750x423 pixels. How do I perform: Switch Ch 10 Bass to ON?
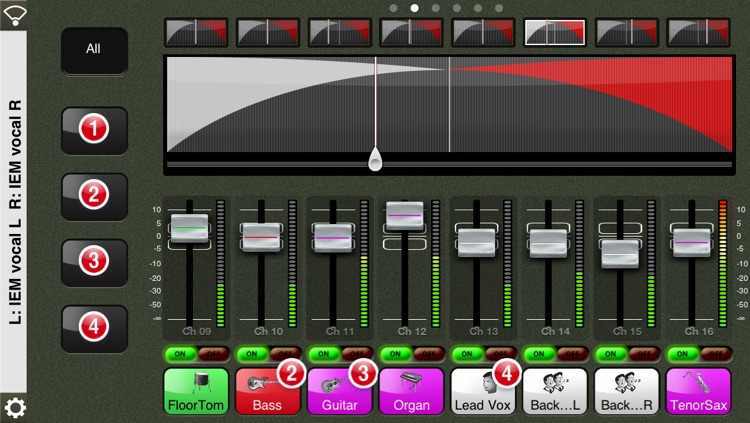pyautogui.click(x=252, y=354)
